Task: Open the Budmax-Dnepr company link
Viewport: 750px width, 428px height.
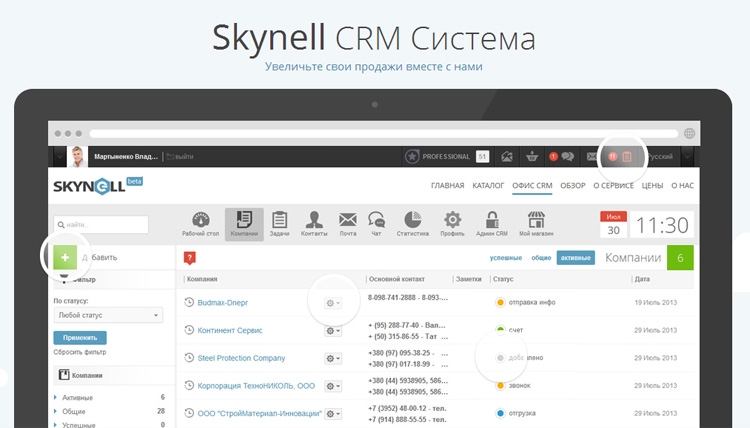Action: (x=222, y=303)
